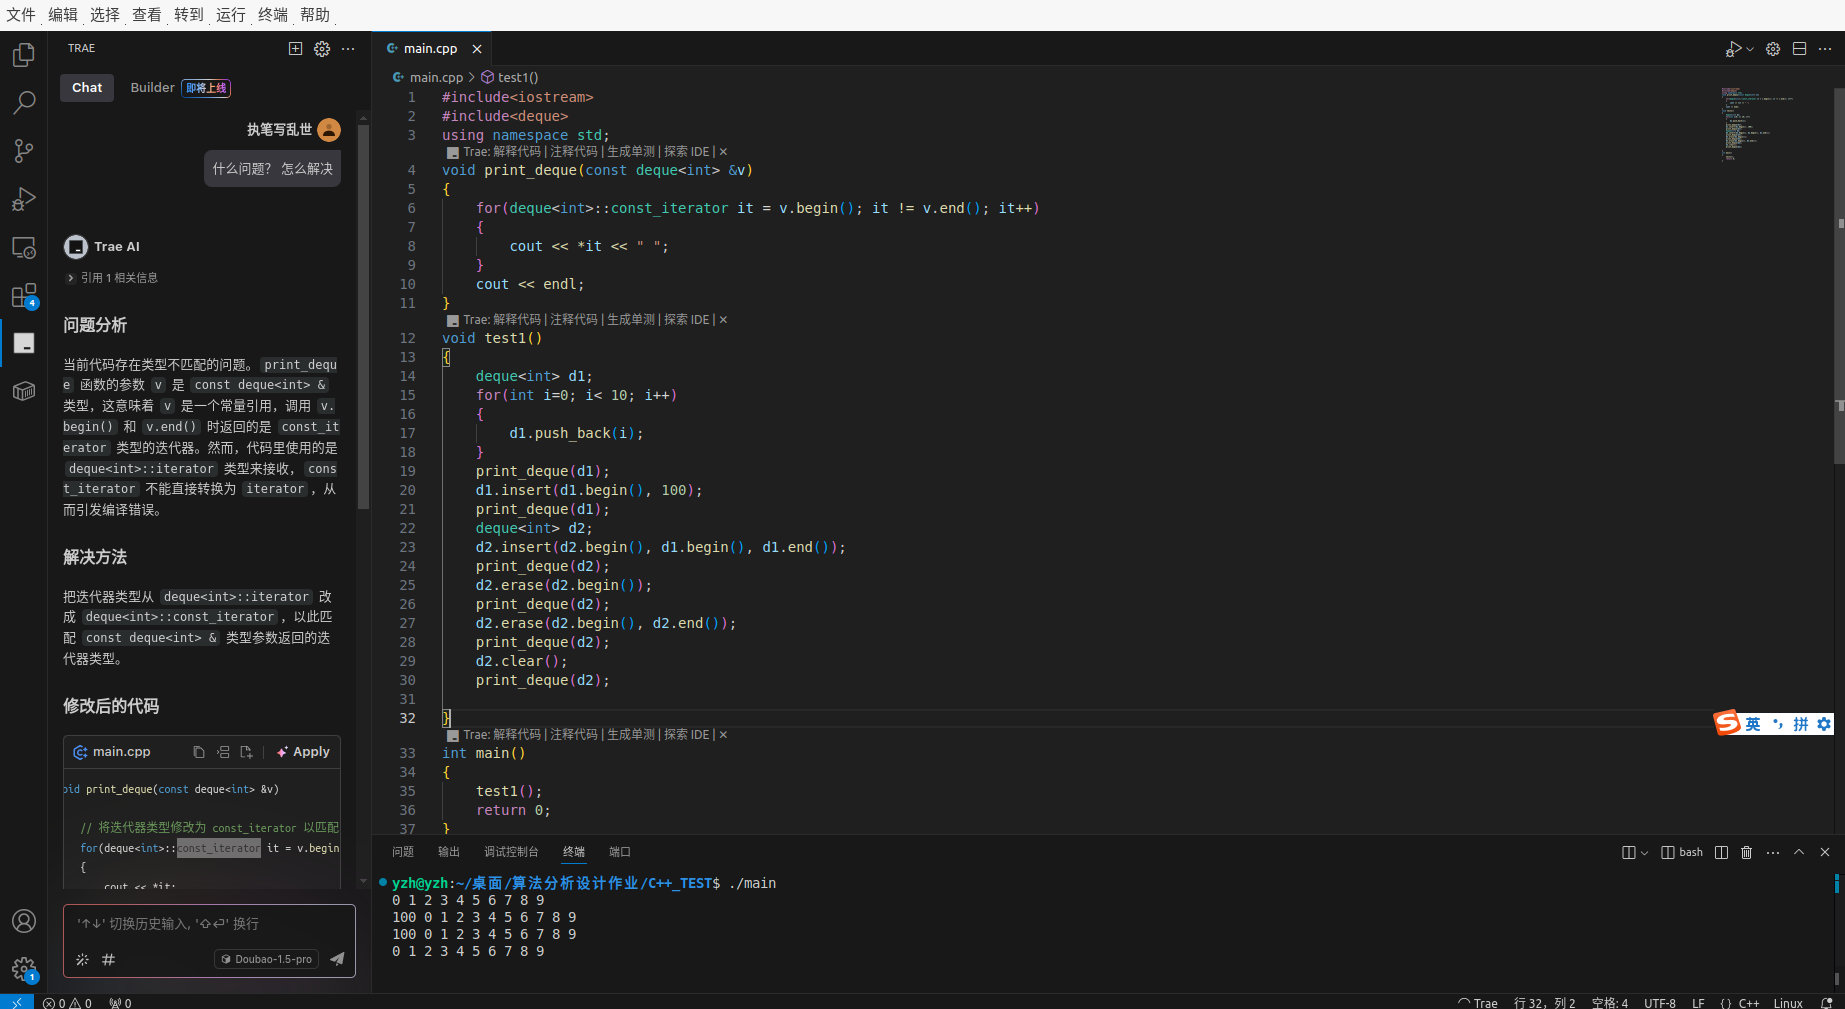Image resolution: width=1845 pixels, height=1009 pixels.
Task: Split the editor with the split icon
Action: coord(1797,48)
